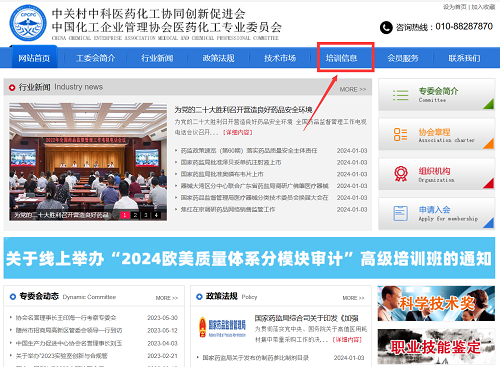The width and height of the screenshot is (500, 367).
Task: Go to 政策法规 in navigation bar
Action: point(218,58)
